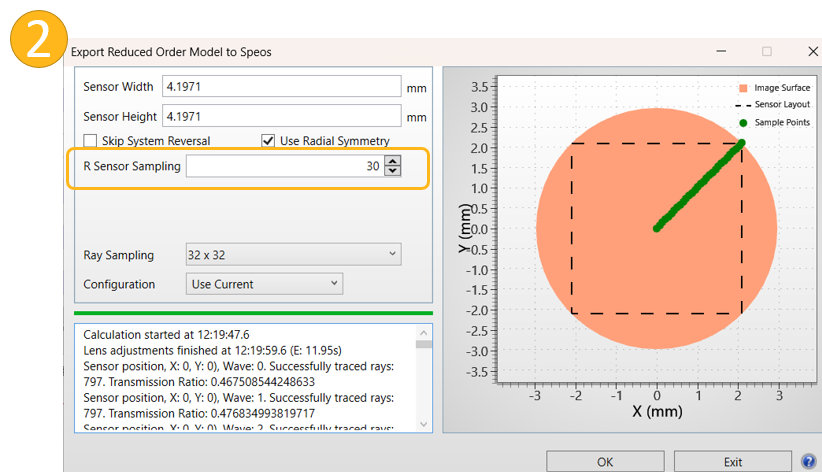Close the export dialog window

813,51
